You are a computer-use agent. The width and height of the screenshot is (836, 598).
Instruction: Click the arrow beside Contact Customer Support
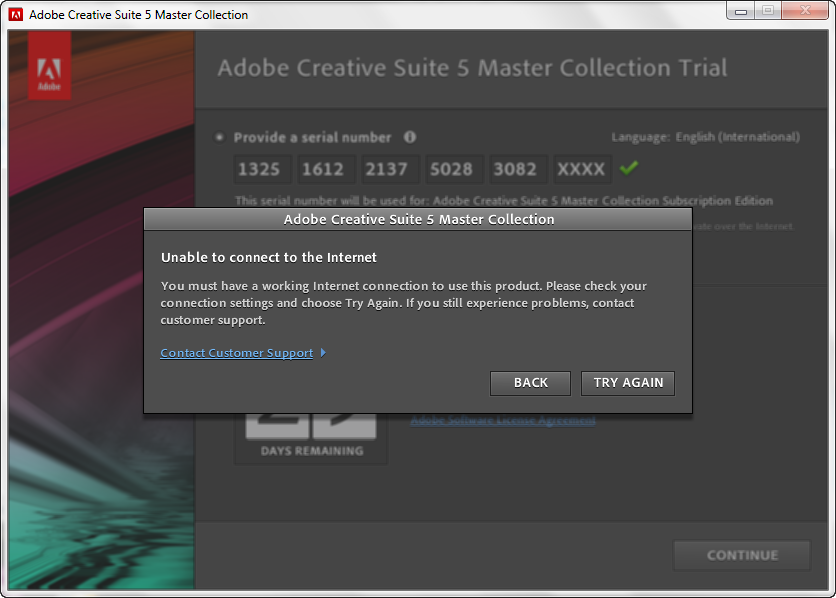323,353
